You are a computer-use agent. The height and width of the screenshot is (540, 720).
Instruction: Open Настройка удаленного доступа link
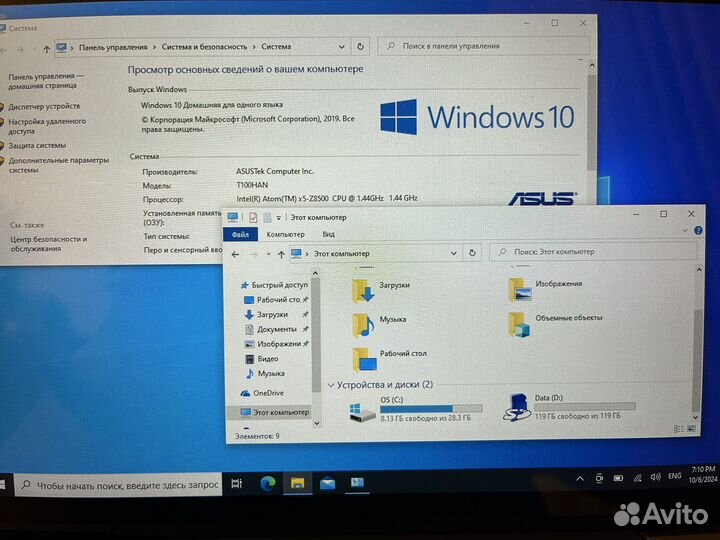[47, 126]
